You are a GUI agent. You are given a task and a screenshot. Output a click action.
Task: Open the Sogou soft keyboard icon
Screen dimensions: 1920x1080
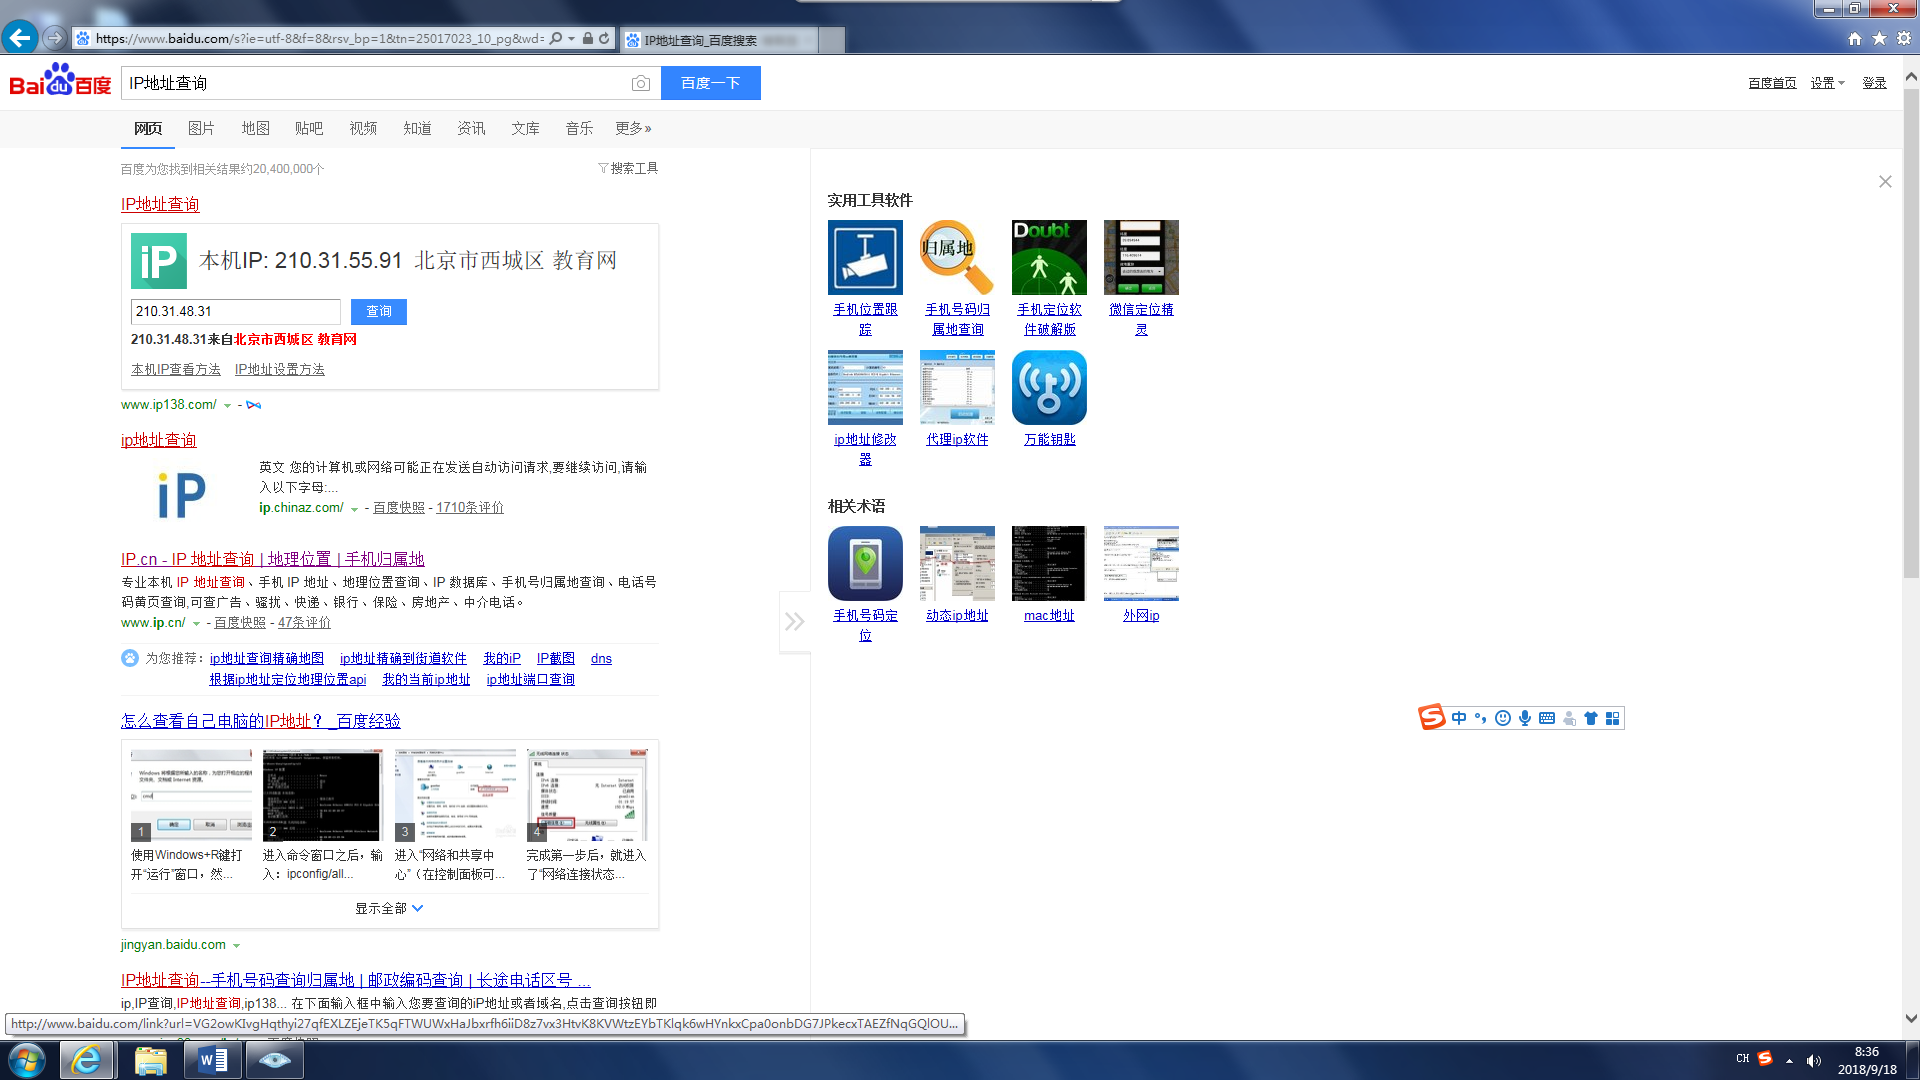1547,718
